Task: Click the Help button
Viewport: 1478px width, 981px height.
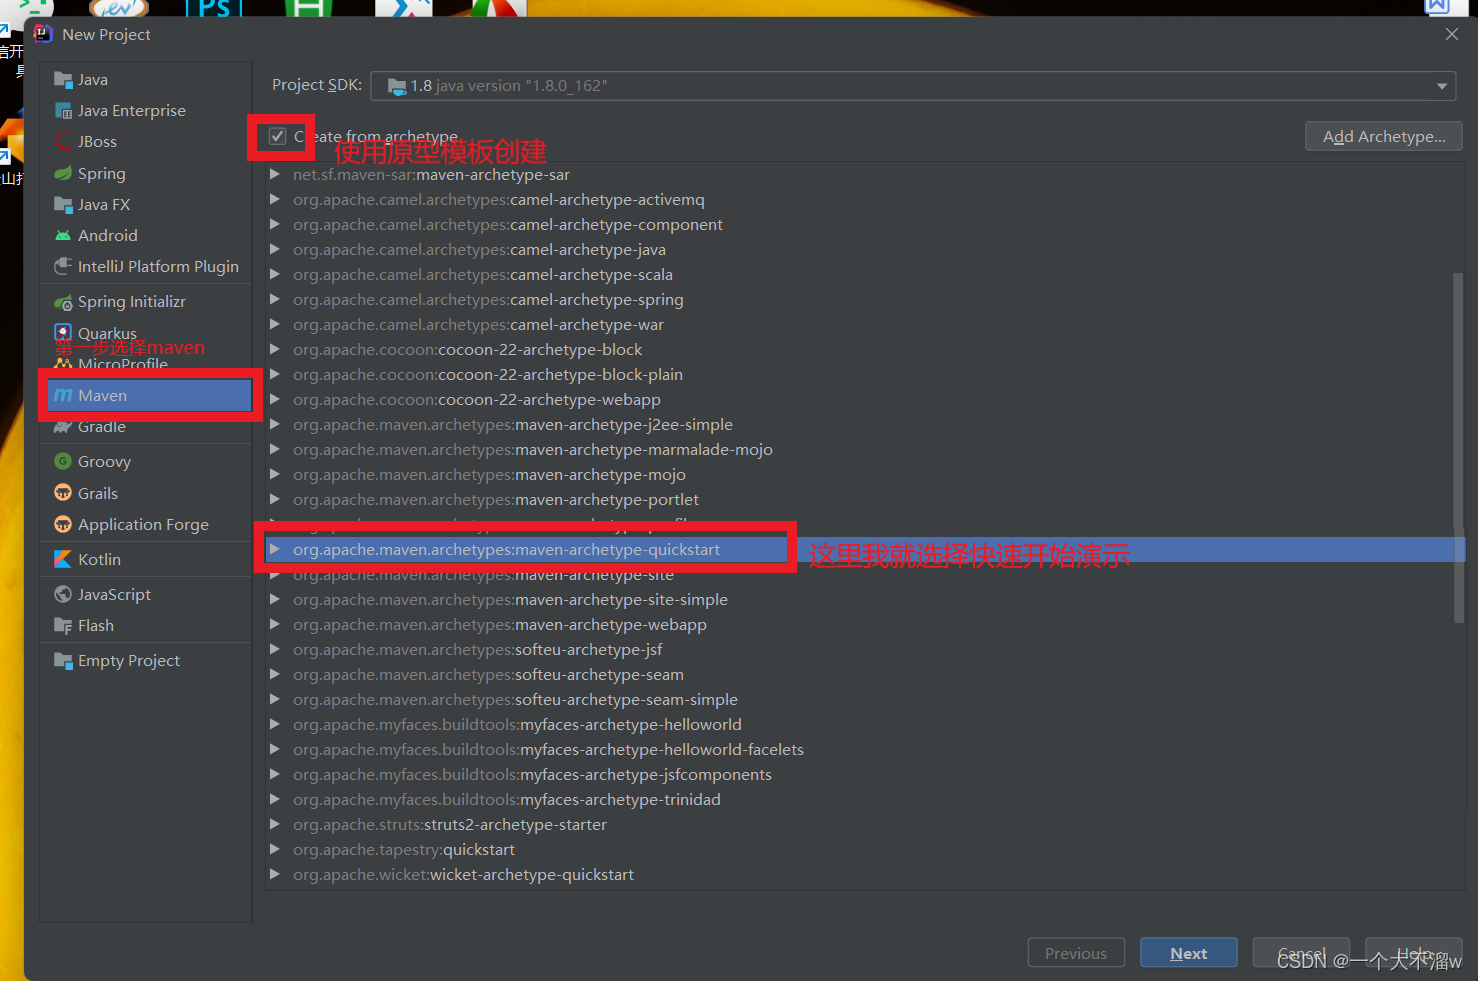Action: pos(1414,953)
